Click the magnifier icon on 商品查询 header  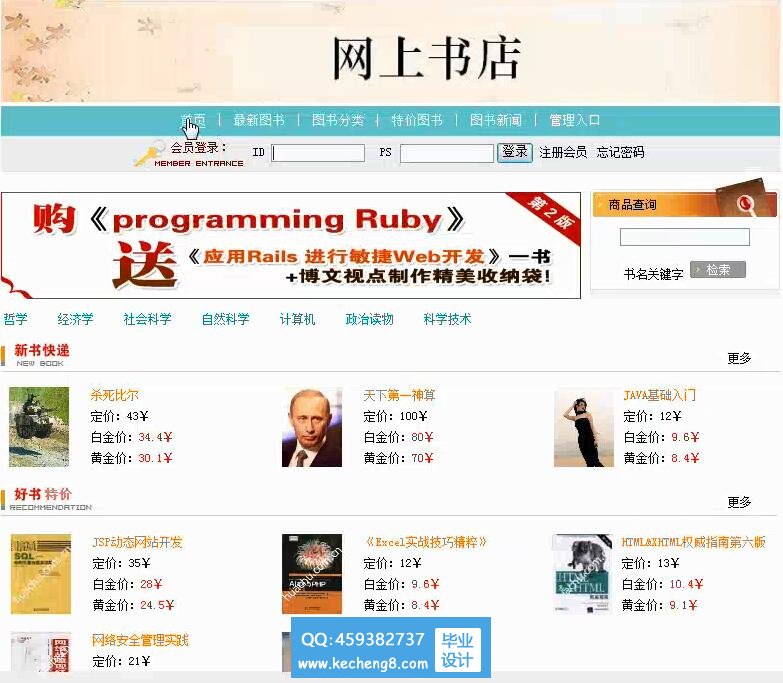click(745, 204)
